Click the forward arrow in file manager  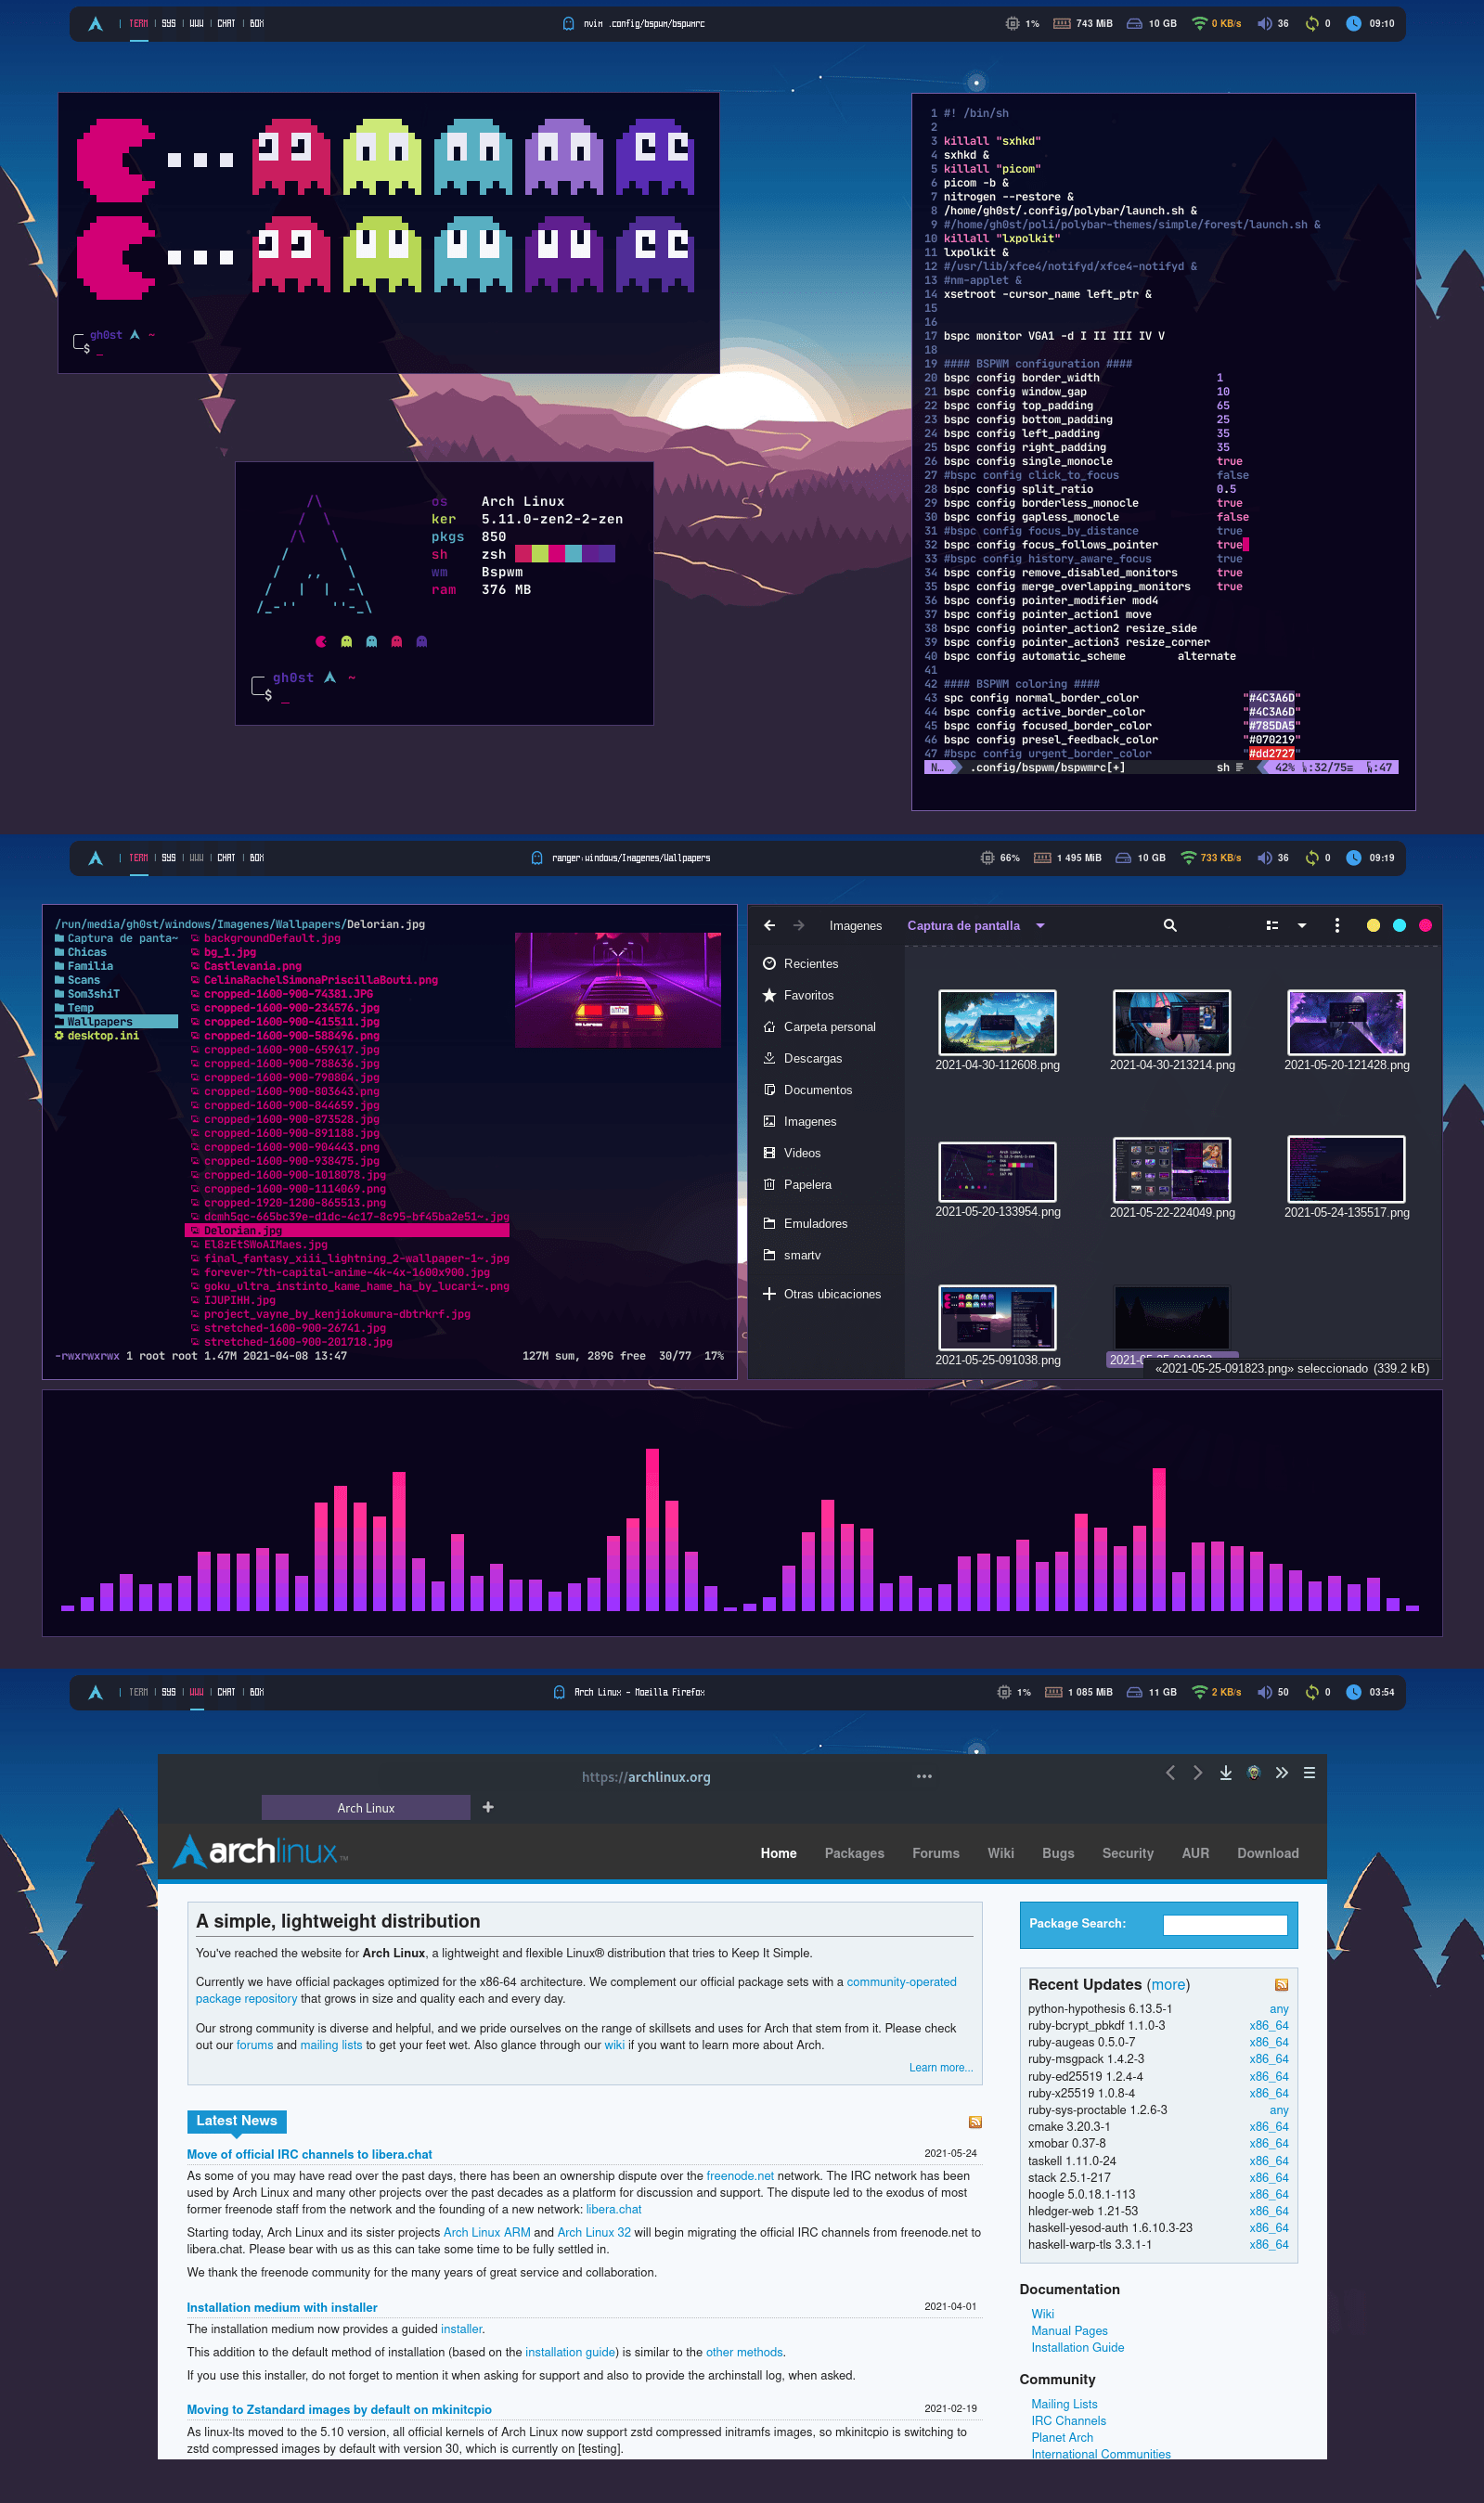[798, 925]
